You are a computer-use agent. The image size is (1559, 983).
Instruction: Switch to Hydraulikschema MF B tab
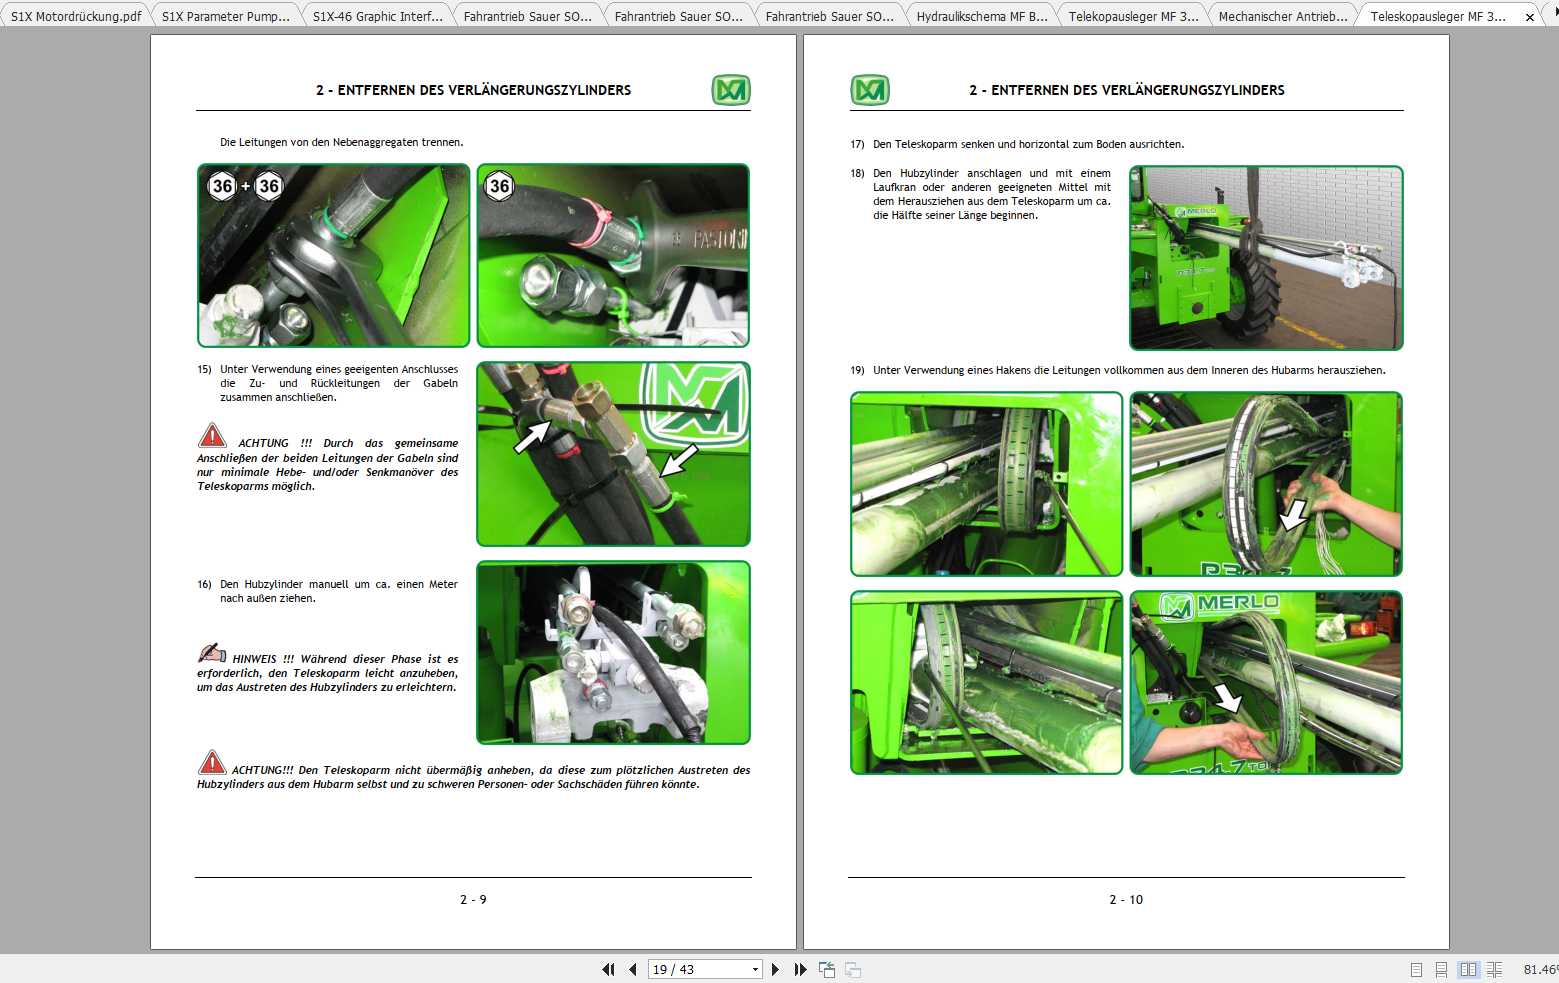coord(981,16)
